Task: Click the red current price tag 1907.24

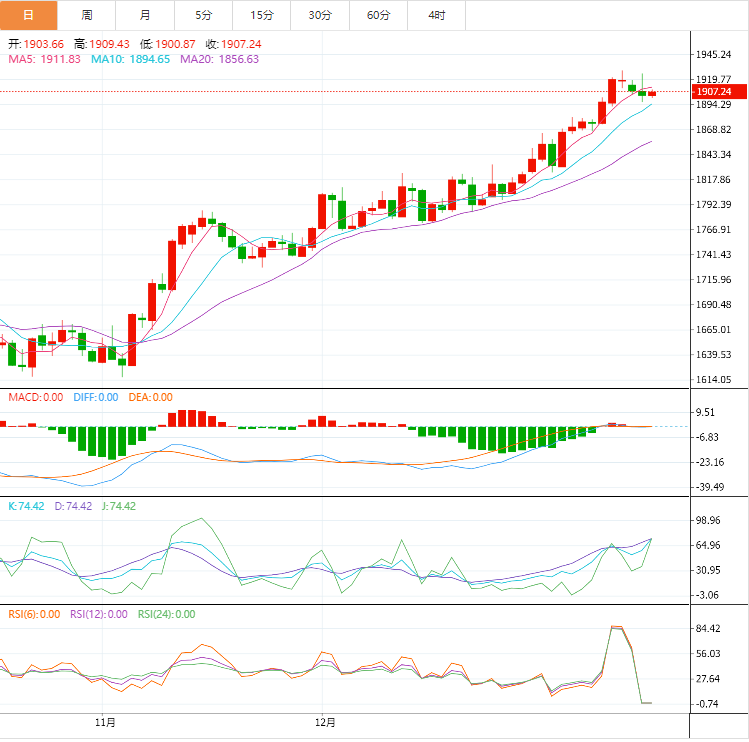Action: tap(719, 92)
